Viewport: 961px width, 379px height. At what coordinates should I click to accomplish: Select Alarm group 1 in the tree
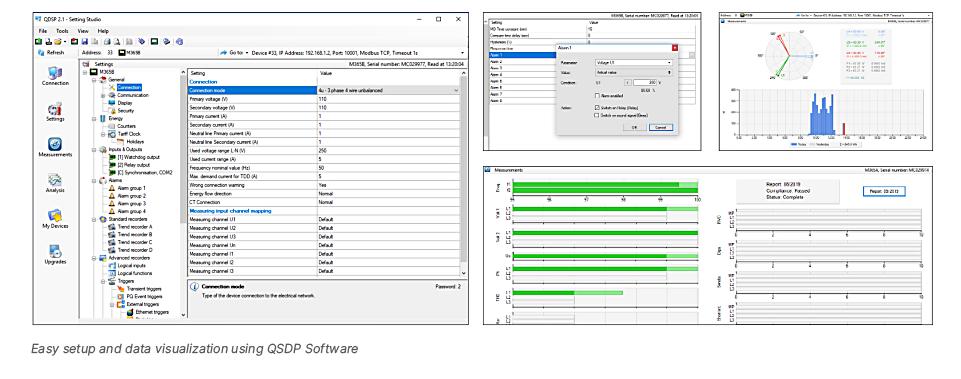(127, 188)
